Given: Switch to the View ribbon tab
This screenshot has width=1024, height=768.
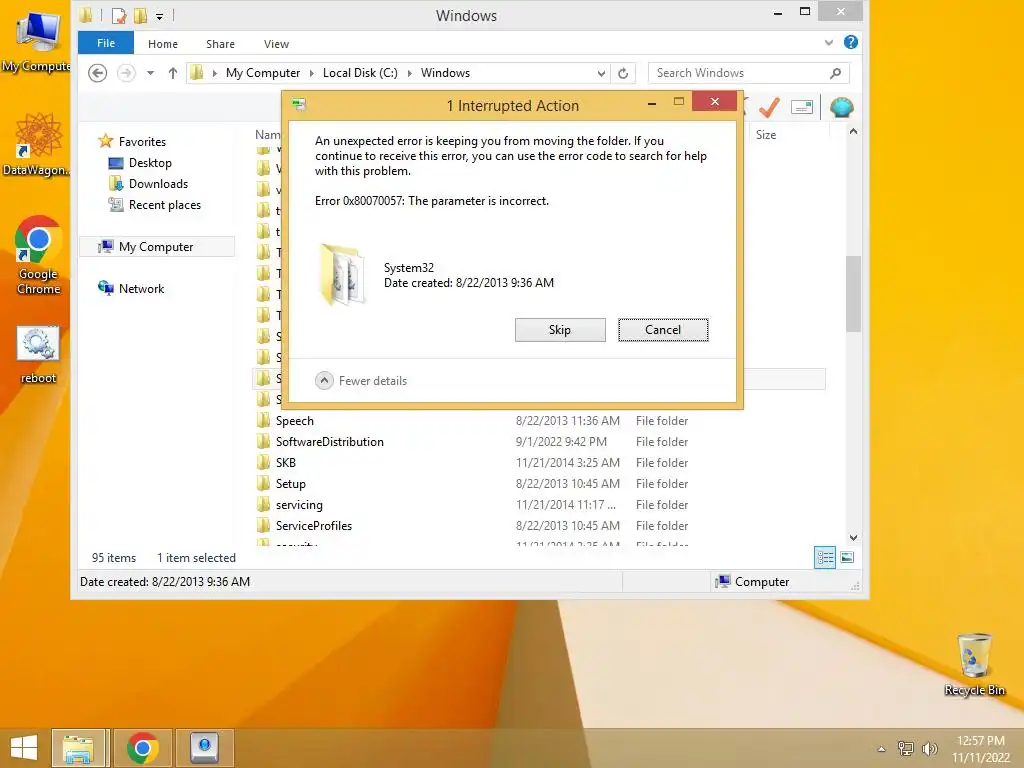Looking at the screenshot, I should coord(276,44).
